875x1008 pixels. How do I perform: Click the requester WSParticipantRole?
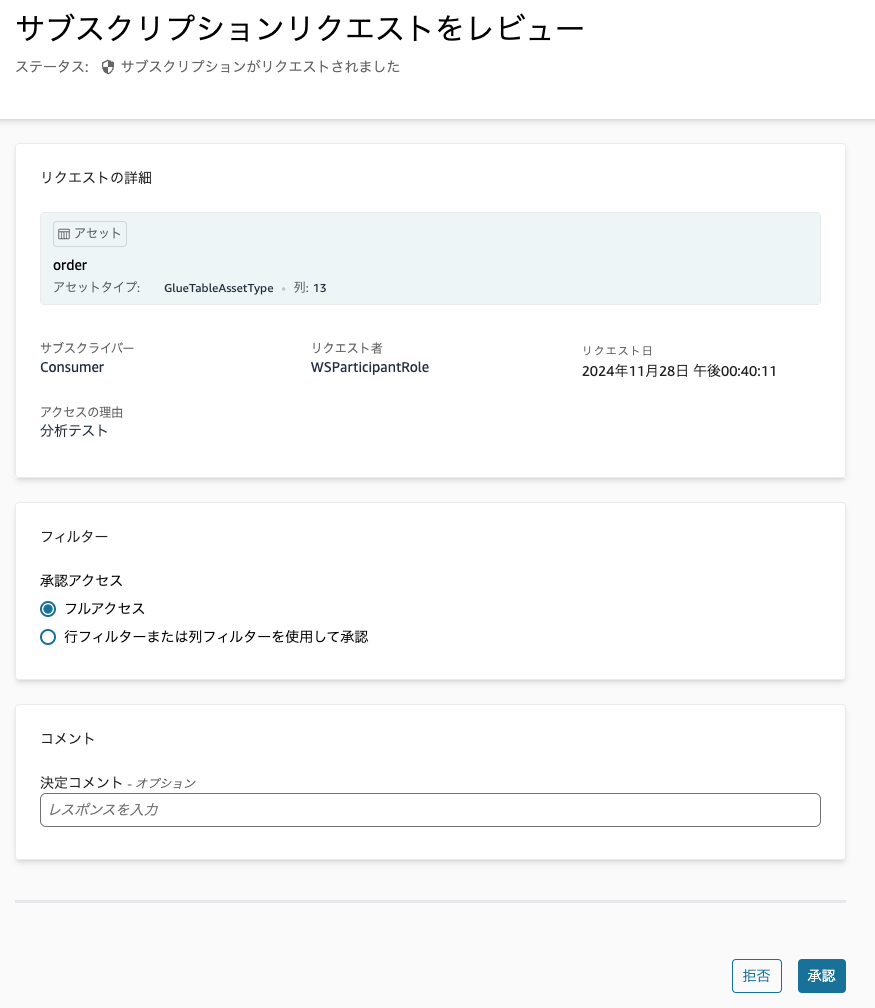[369, 367]
